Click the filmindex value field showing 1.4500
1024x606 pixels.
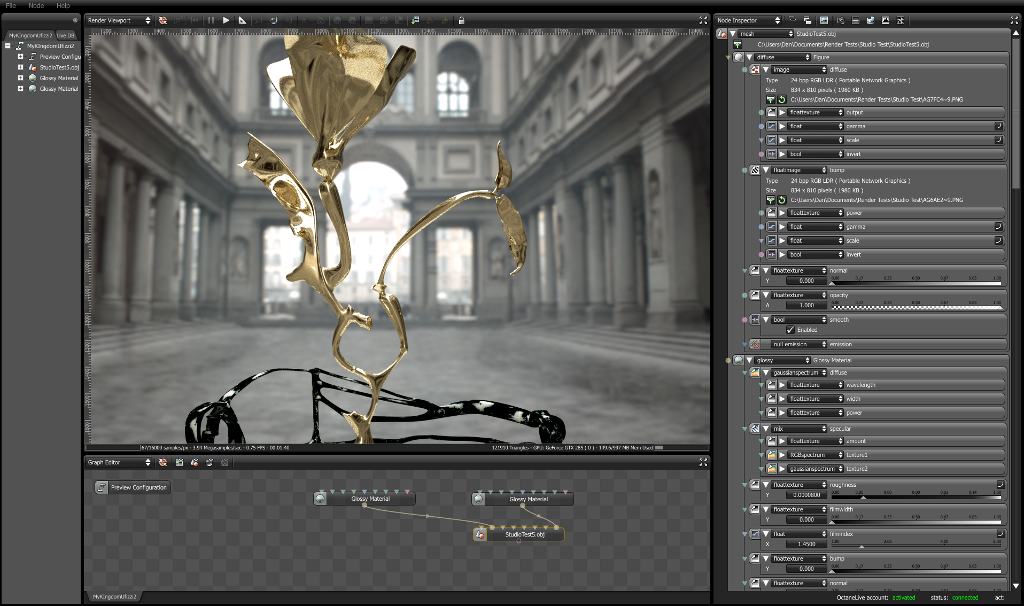tap(805, 544)
